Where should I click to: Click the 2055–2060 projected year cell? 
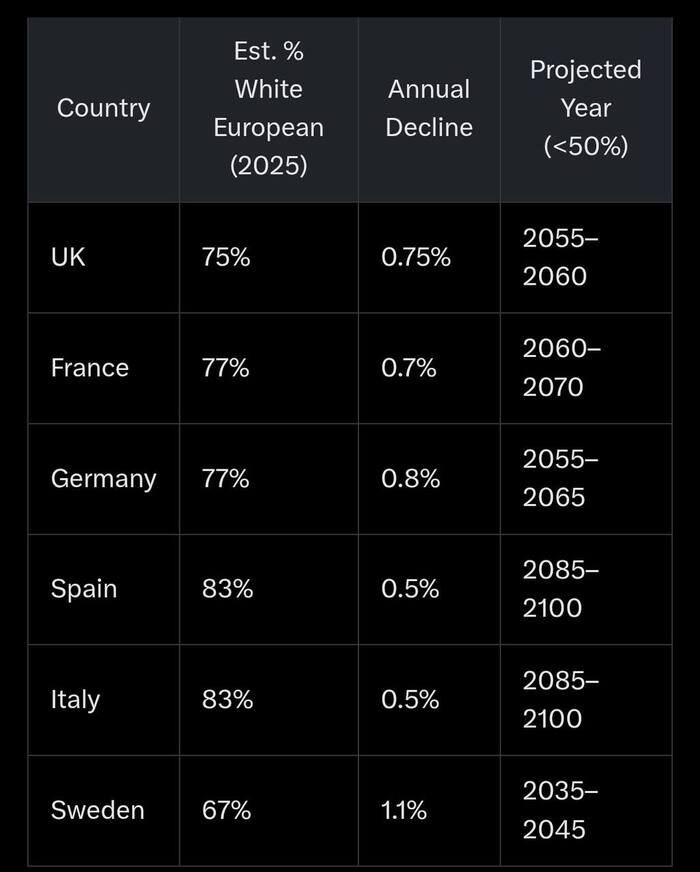pyautogui.click(x=560, y=257)
